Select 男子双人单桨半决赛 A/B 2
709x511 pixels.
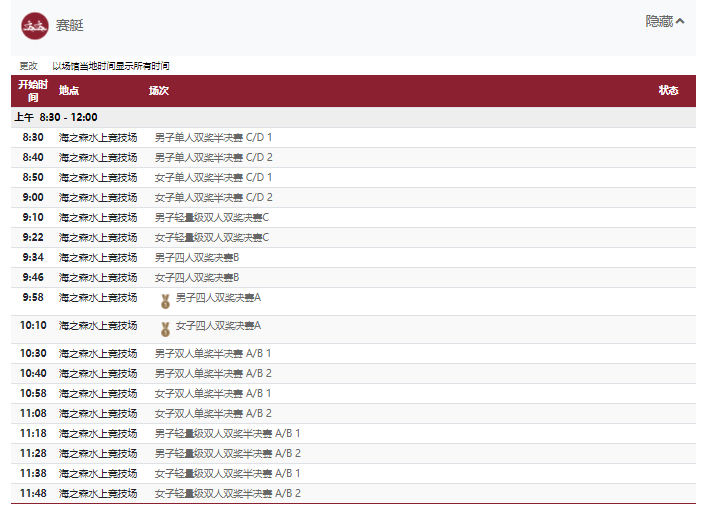(x=213, y=374)
